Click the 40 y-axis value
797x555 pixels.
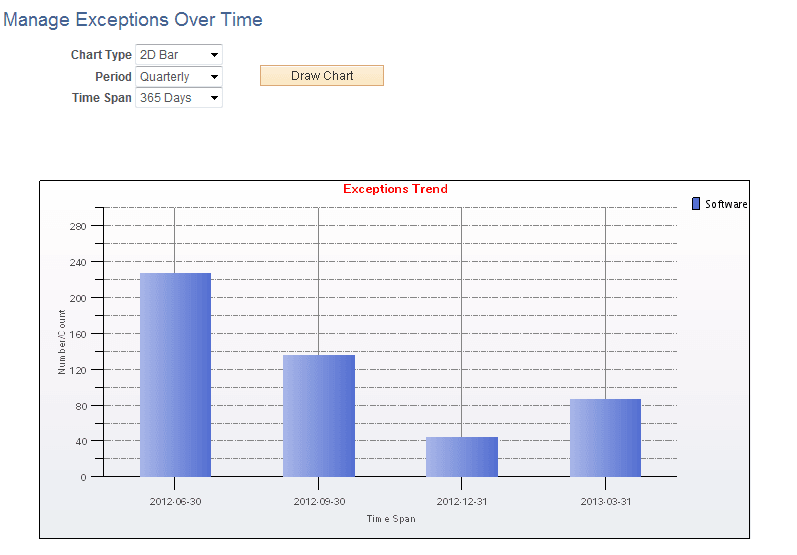click(81, 442)
